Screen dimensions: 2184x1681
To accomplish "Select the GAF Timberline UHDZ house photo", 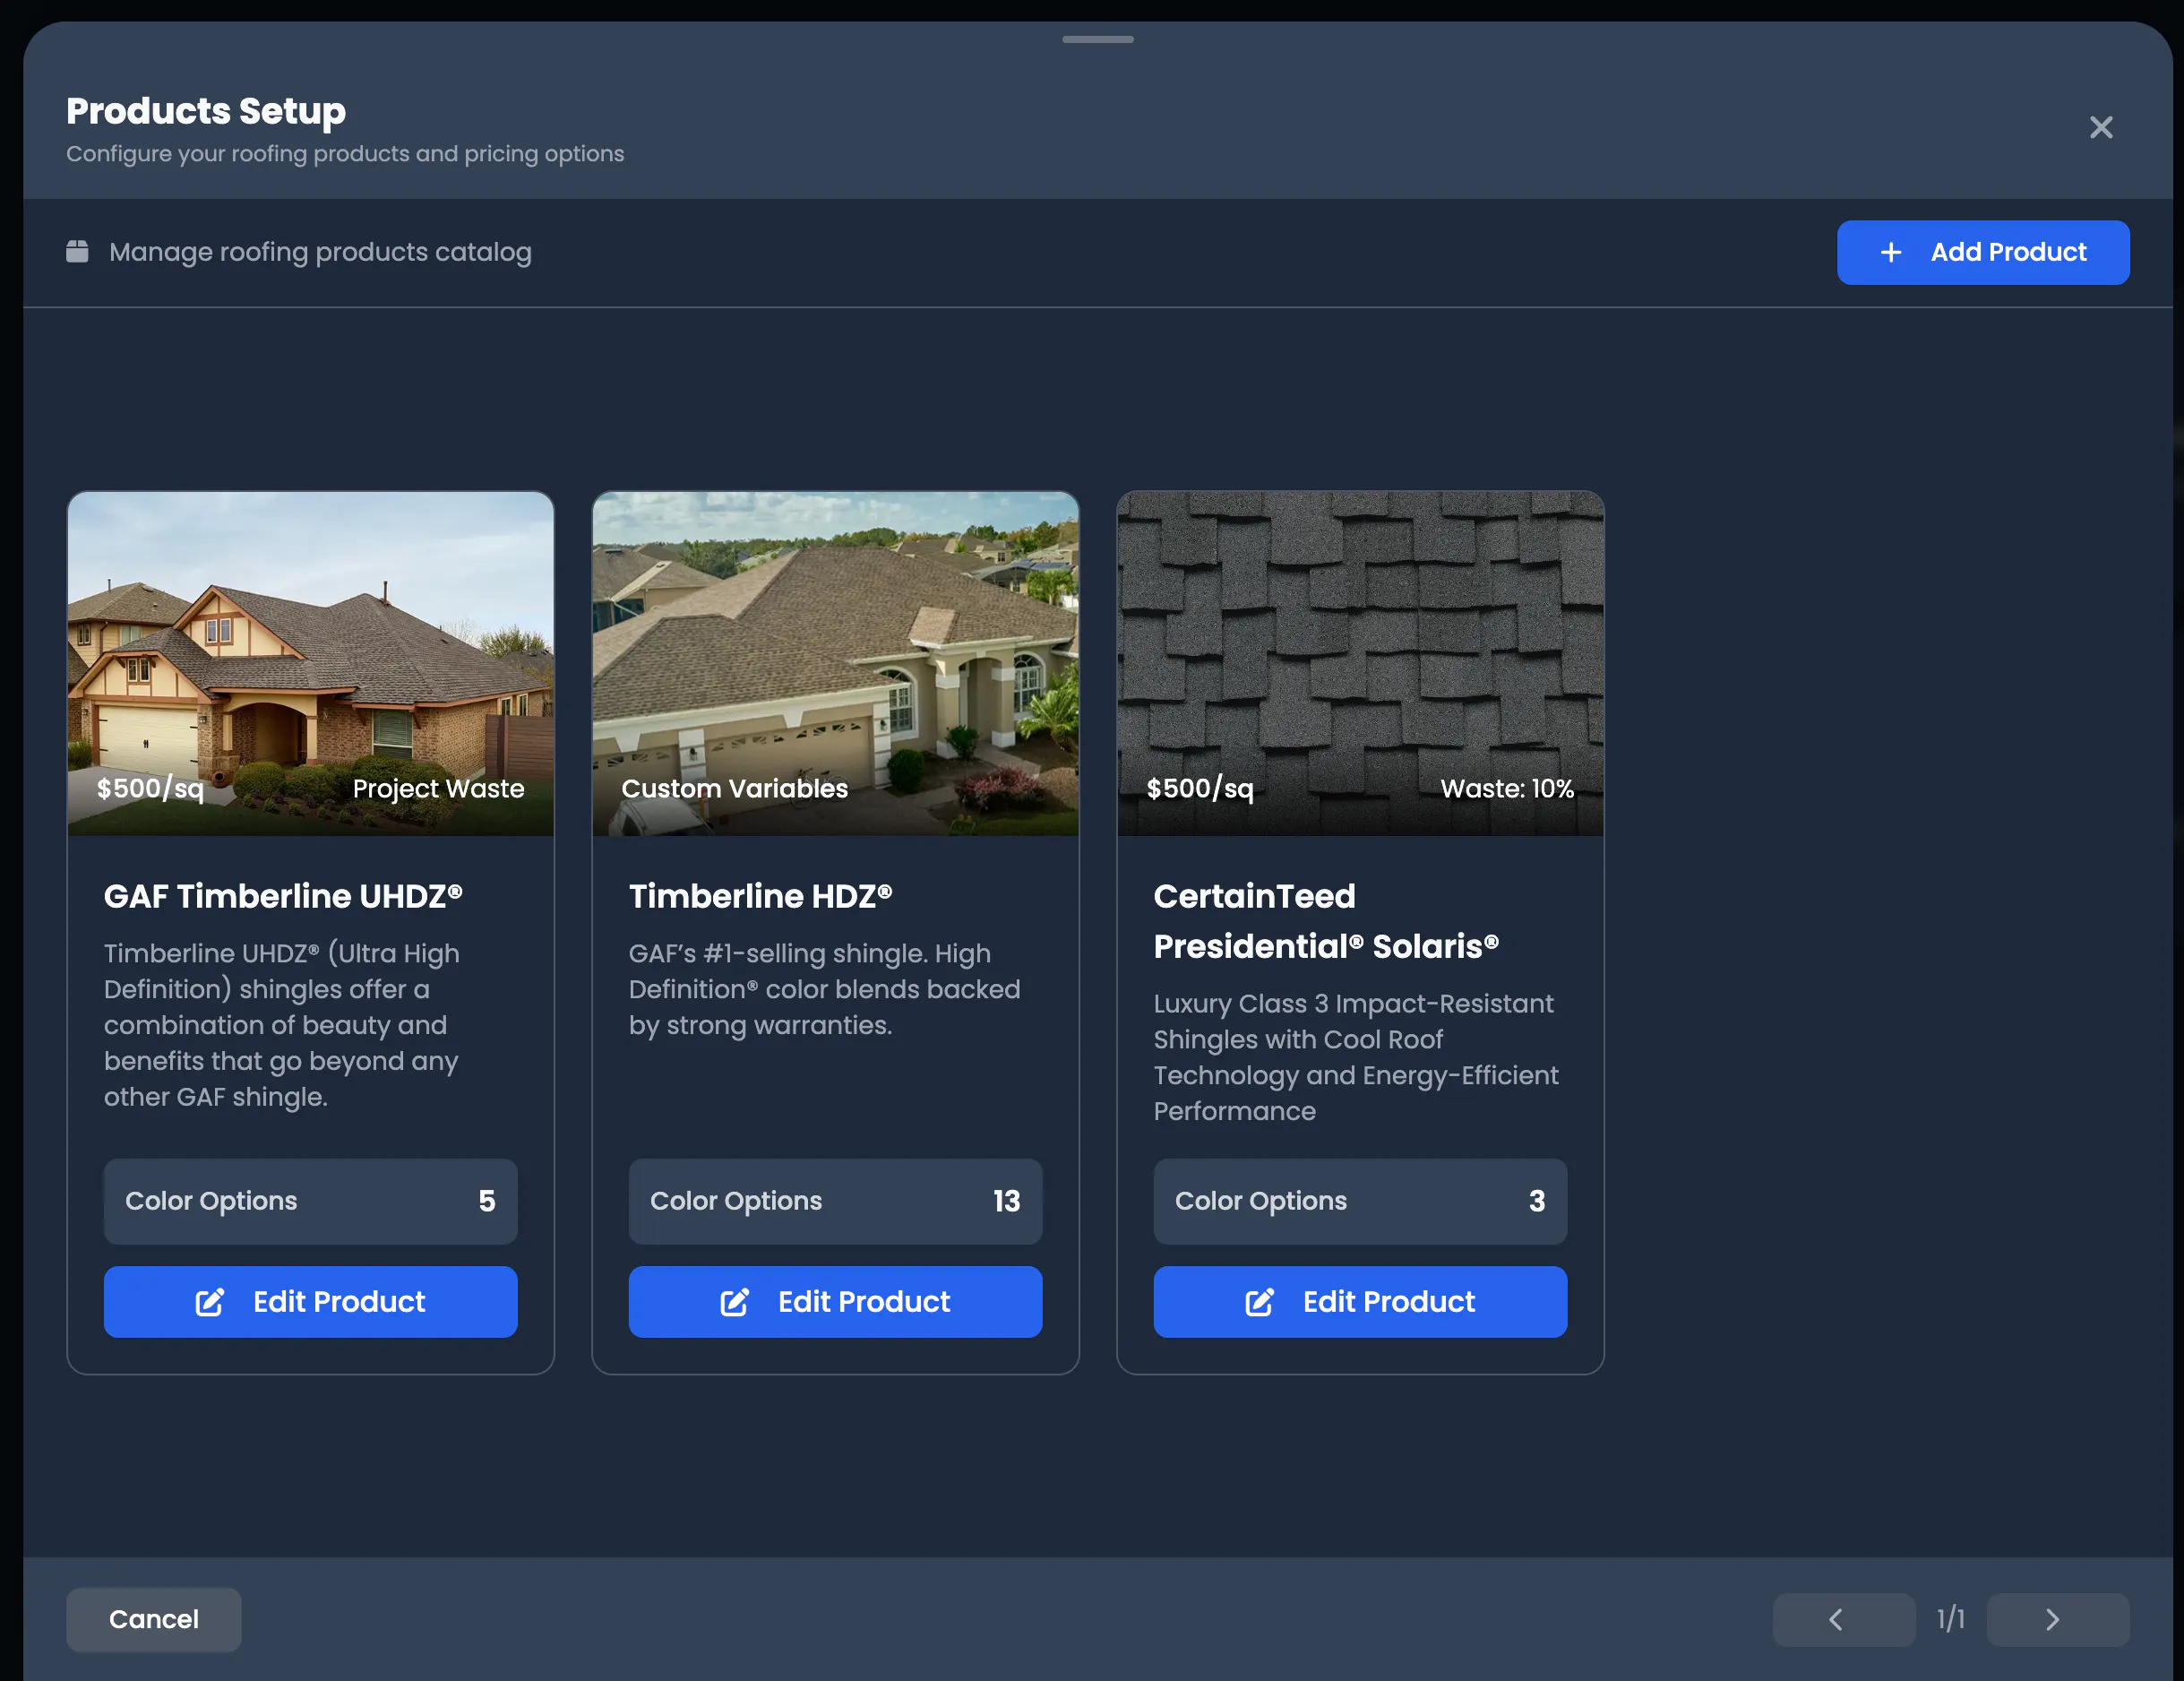I will [310, 663].
